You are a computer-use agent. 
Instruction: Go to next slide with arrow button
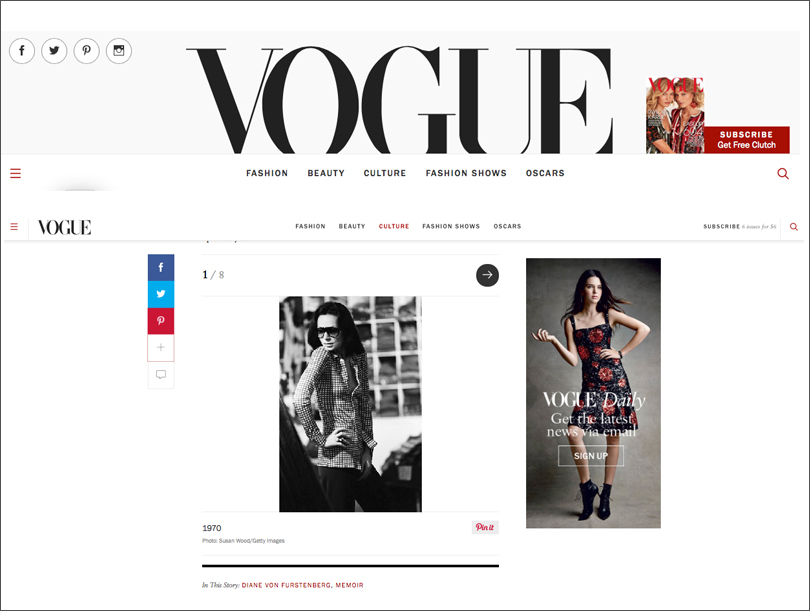487,275
